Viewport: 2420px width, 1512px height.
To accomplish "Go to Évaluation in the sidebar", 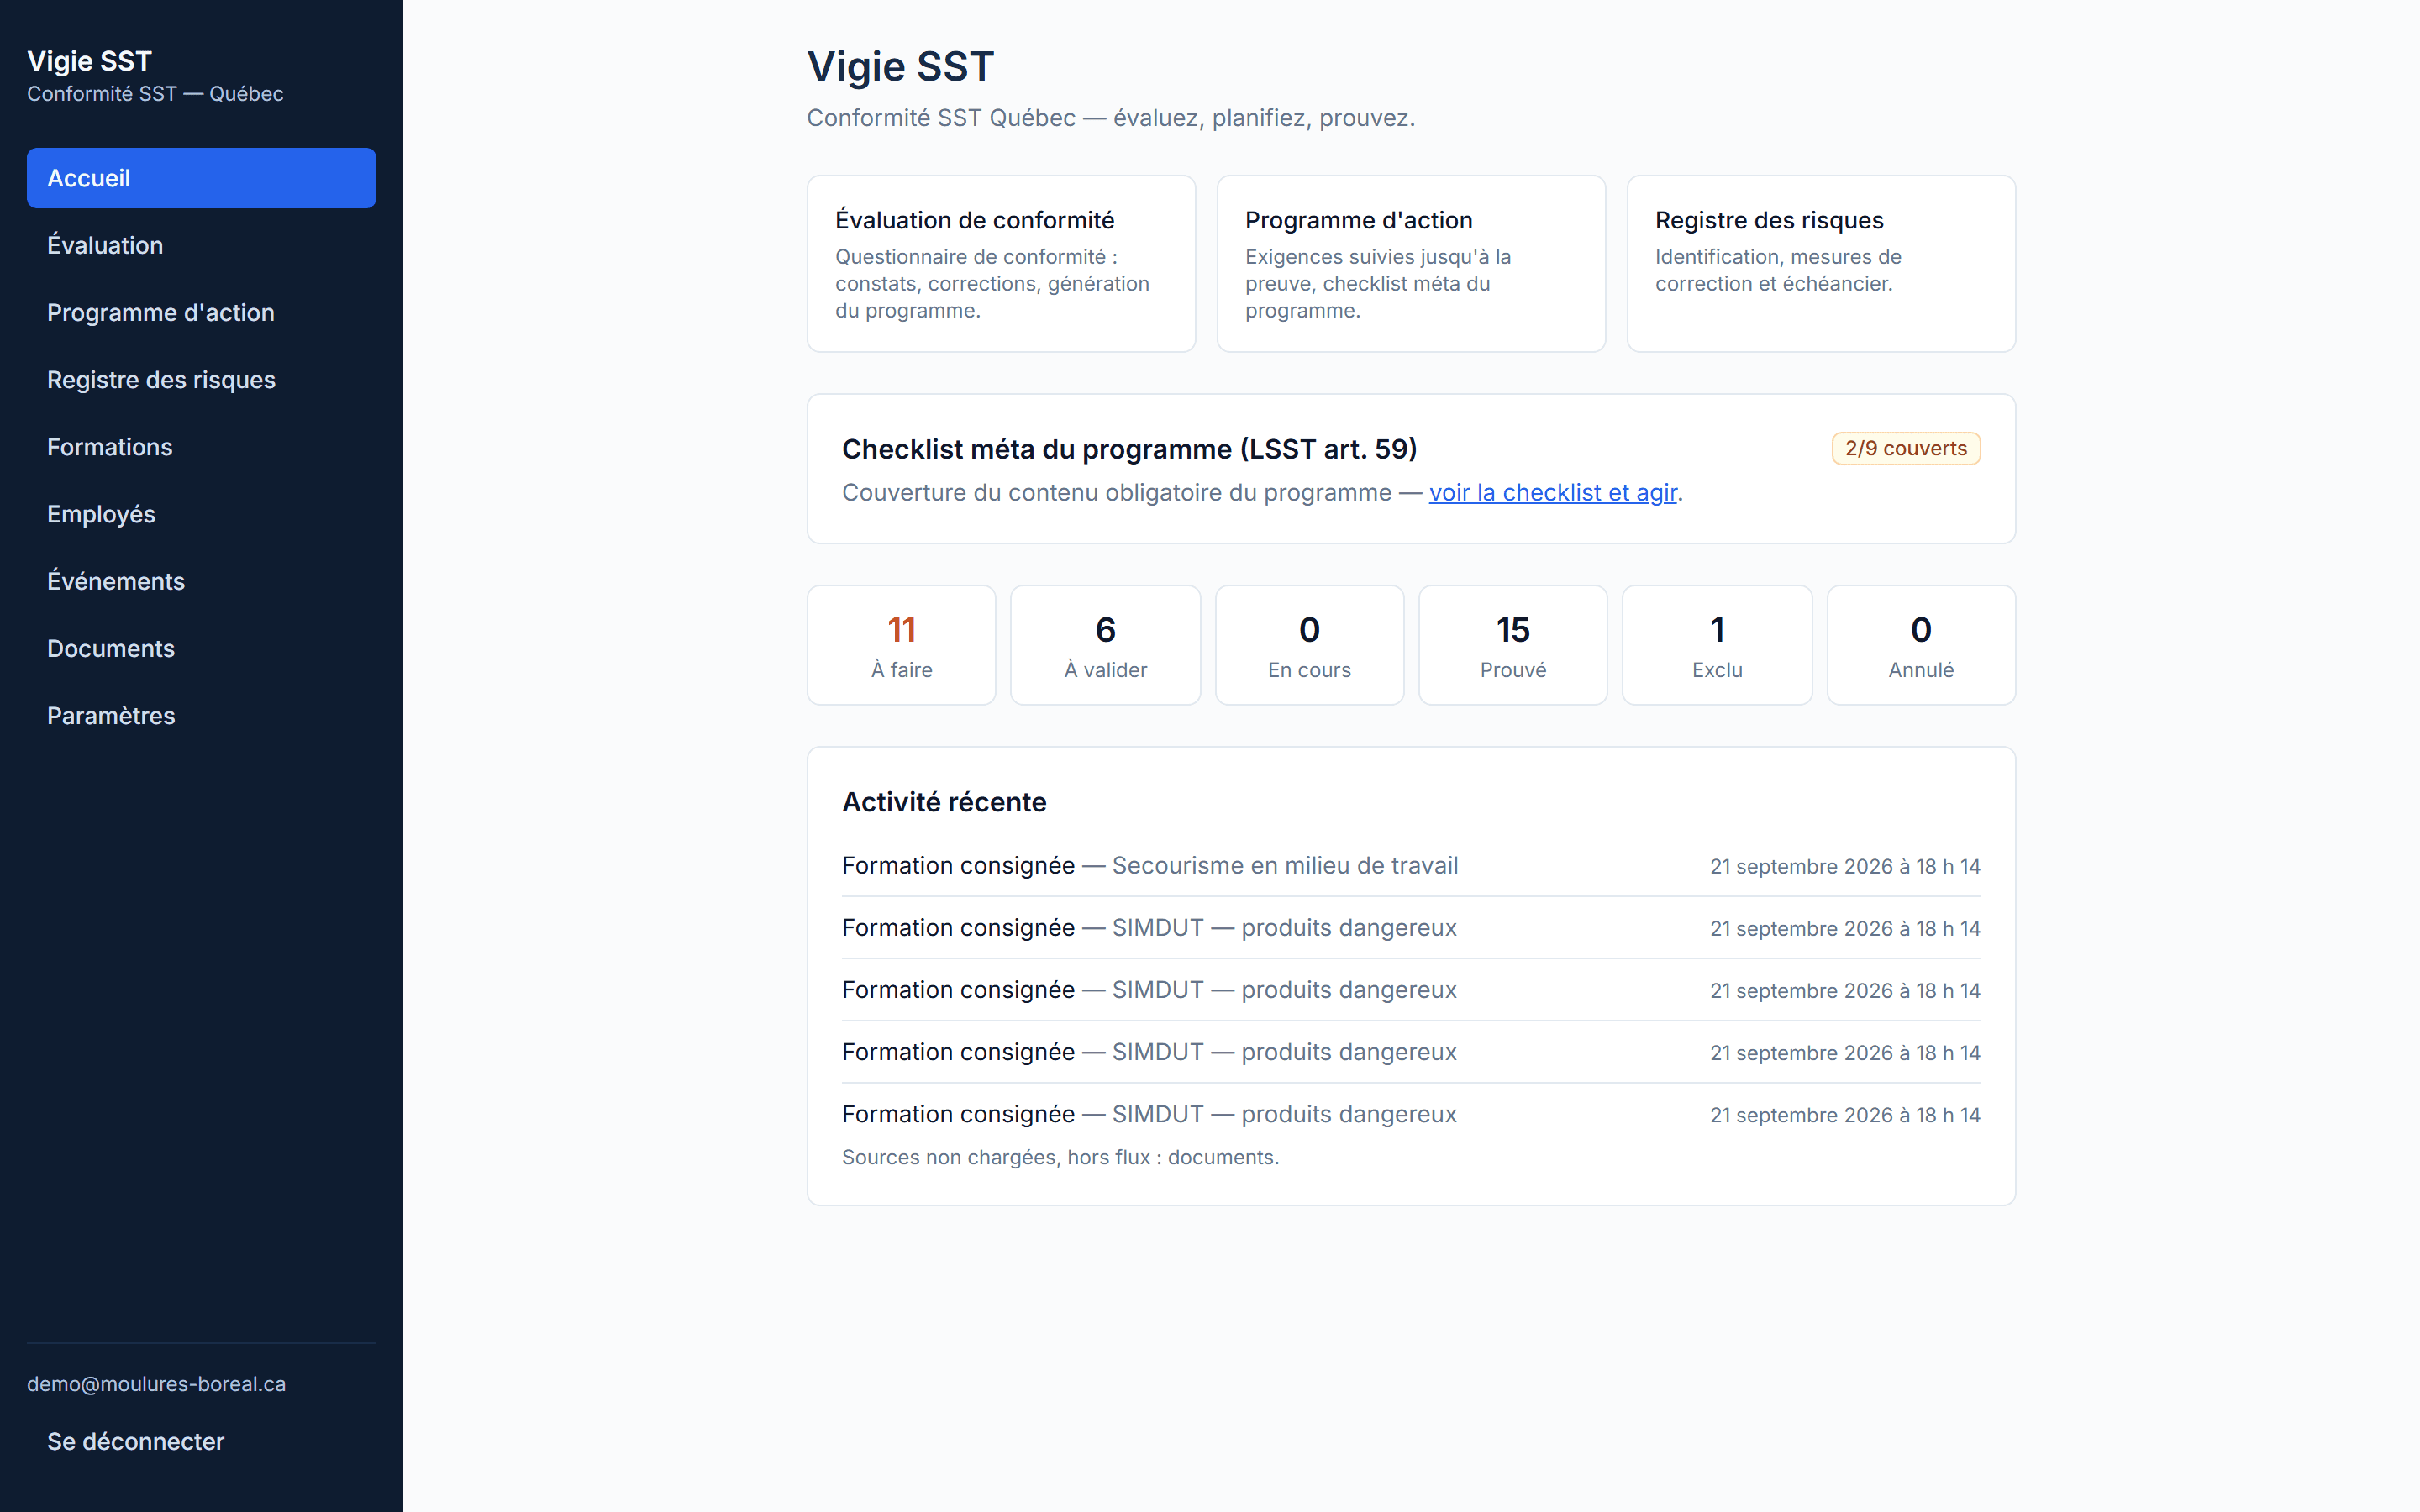I will click(x=201, y=245).
